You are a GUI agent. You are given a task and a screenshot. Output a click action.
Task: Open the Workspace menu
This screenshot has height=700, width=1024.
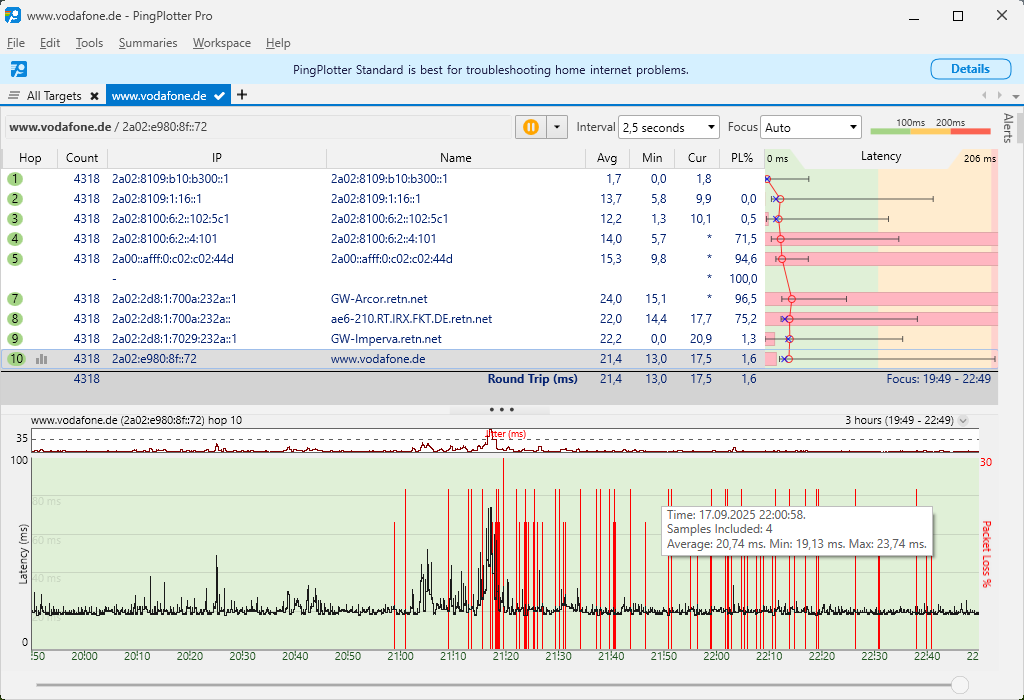pyautogui.click(x=221, y=43)
